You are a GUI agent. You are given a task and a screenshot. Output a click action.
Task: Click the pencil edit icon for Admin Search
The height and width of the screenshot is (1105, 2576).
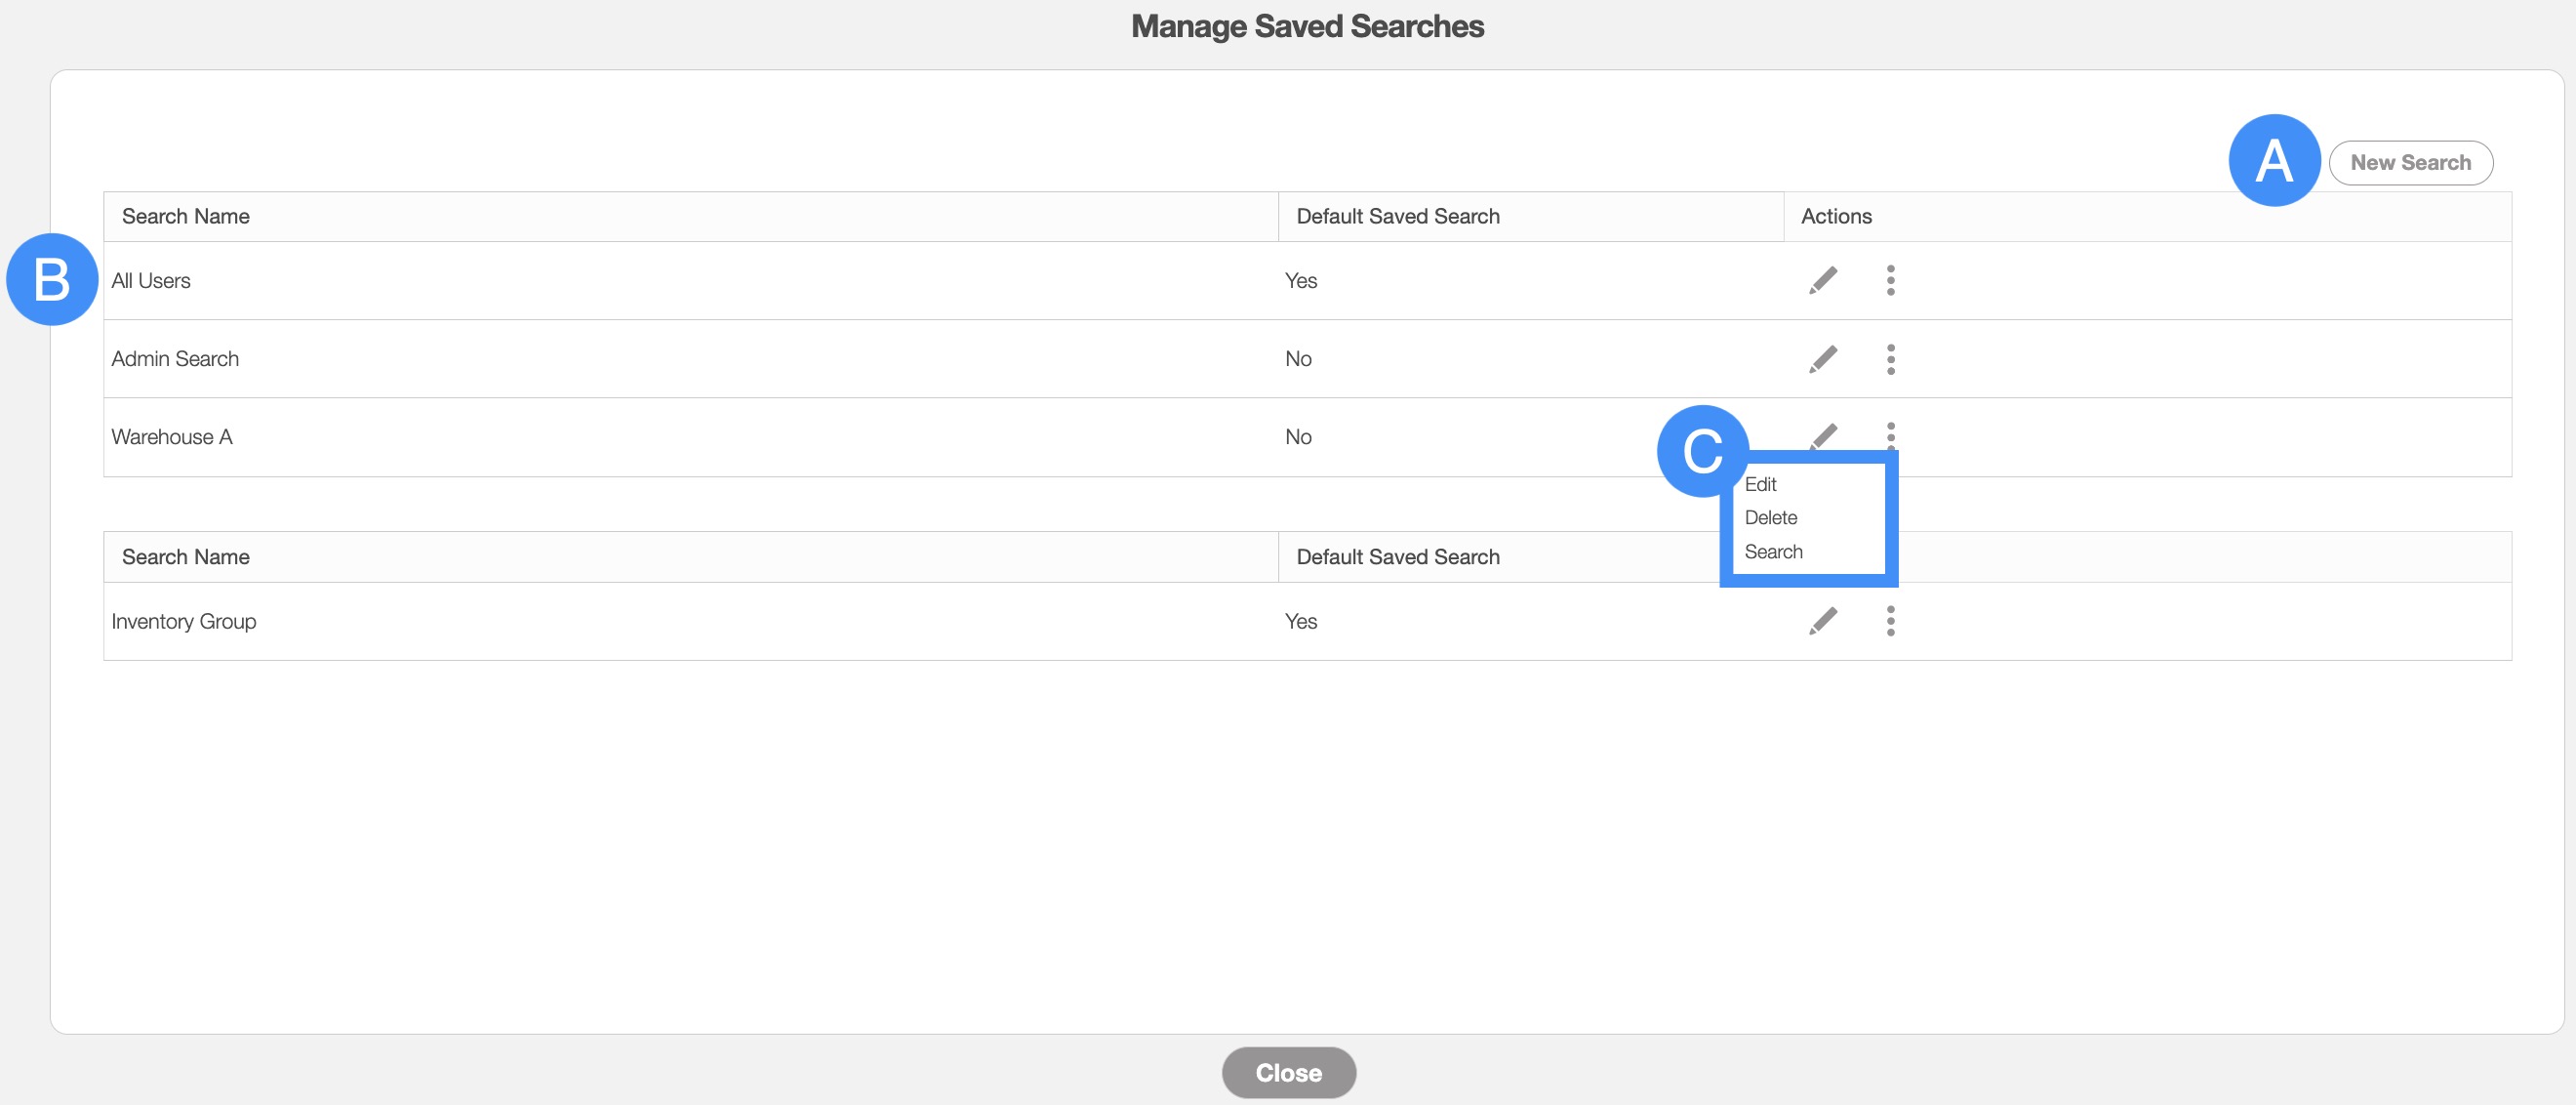click(x=1823, y=359)
